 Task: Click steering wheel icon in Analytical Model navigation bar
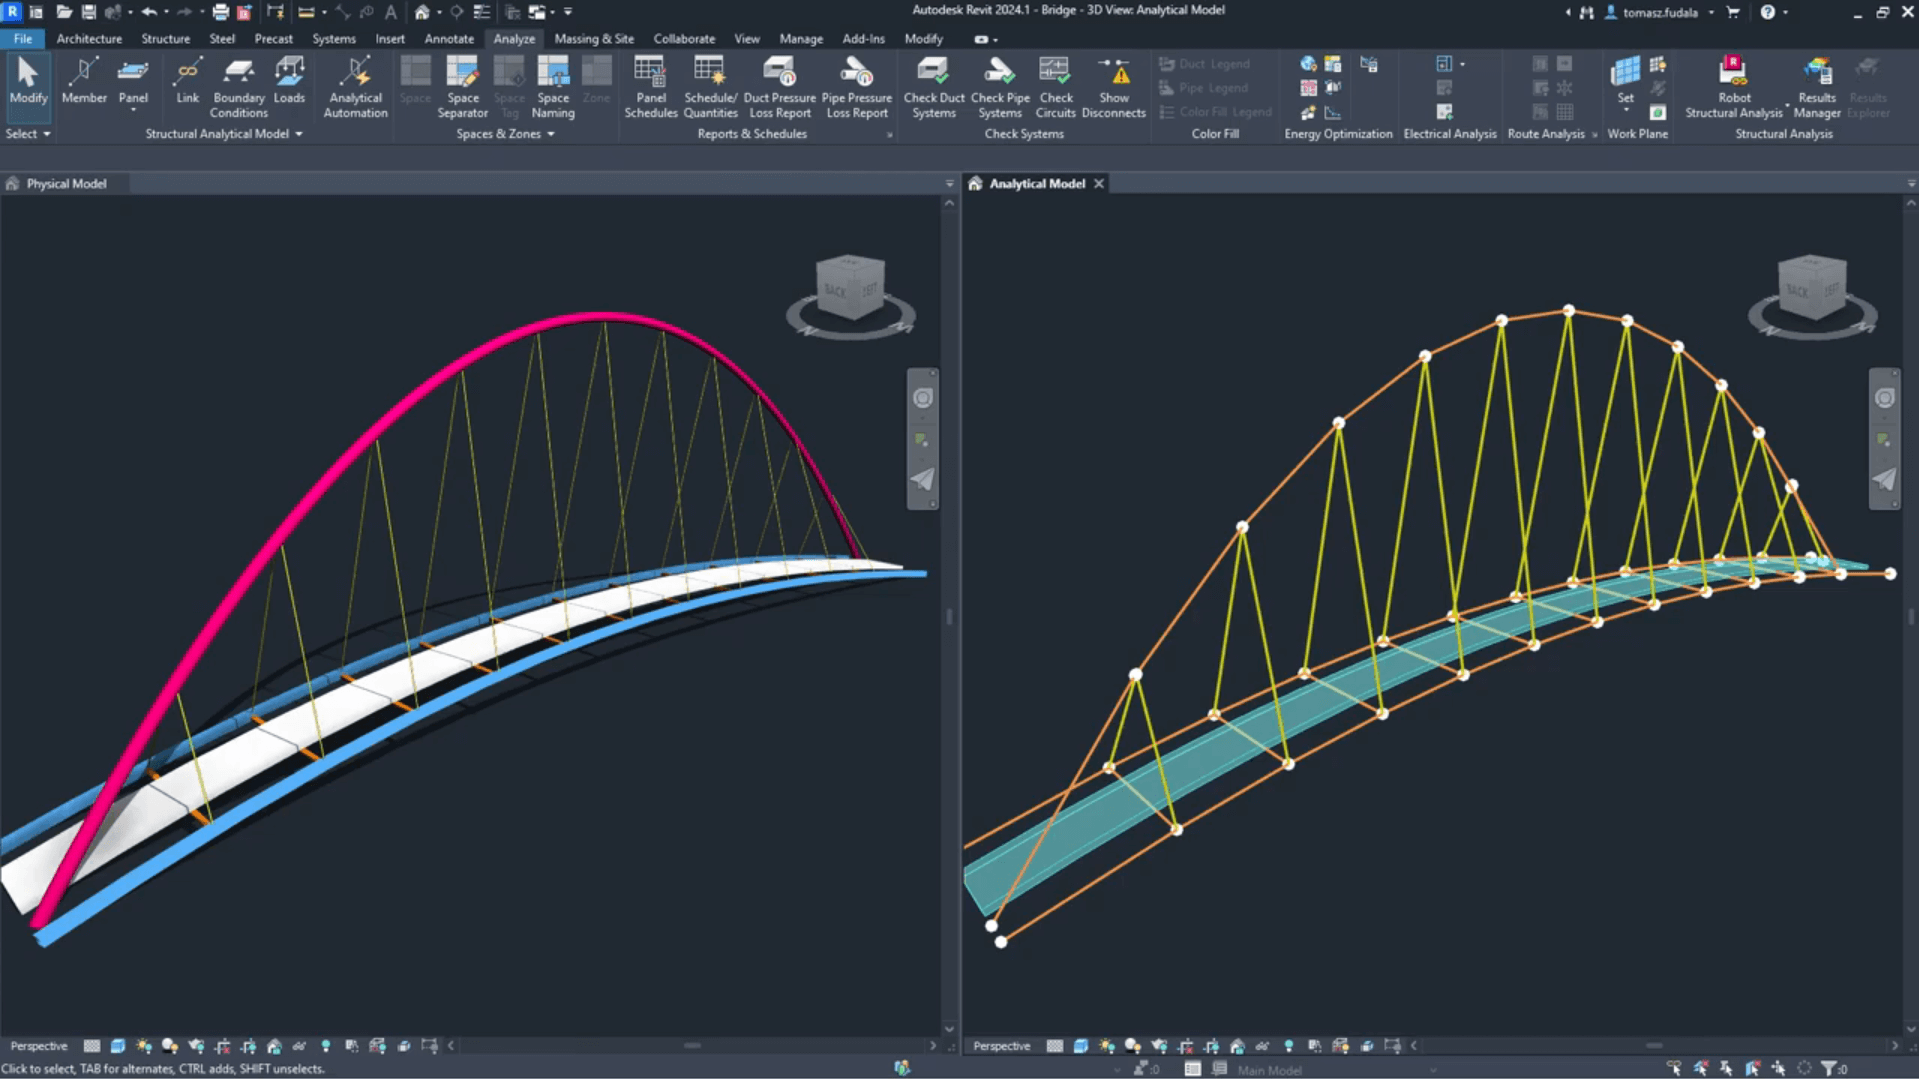pos(1884,398)
